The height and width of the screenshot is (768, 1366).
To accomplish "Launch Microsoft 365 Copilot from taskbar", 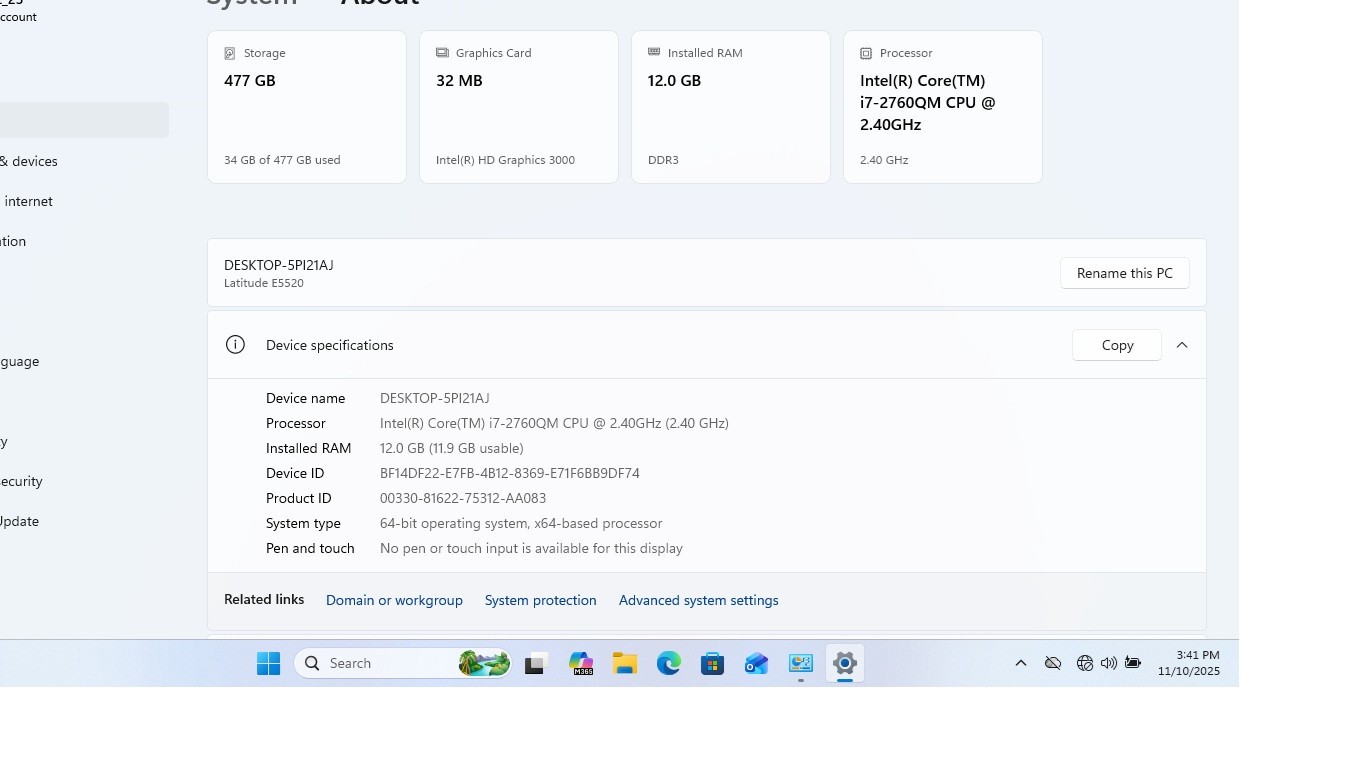I will [x=581, y=663].
